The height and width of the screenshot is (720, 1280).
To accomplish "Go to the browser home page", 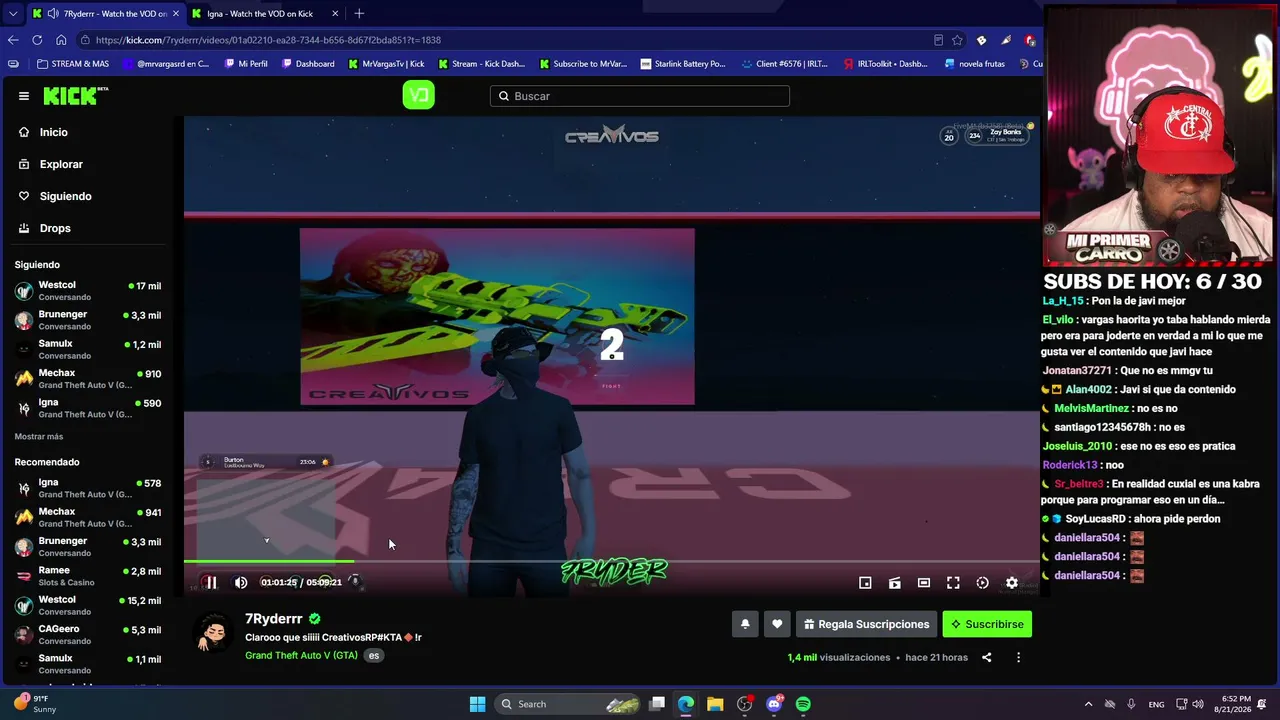I will (61, 40).
